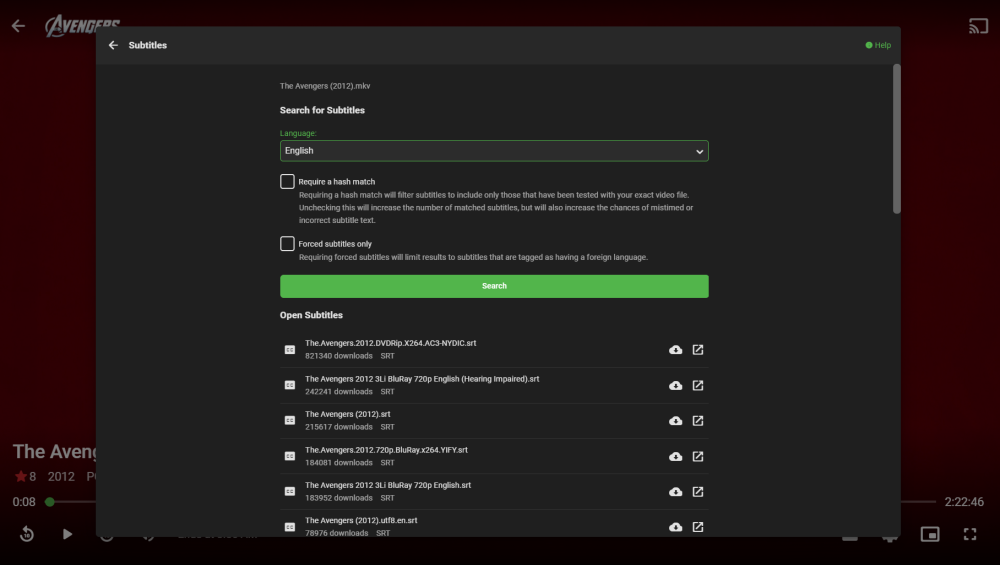Screen dimensions: 1000x565
Task: Check Forced subtitles only option
Action: (287, 244)
